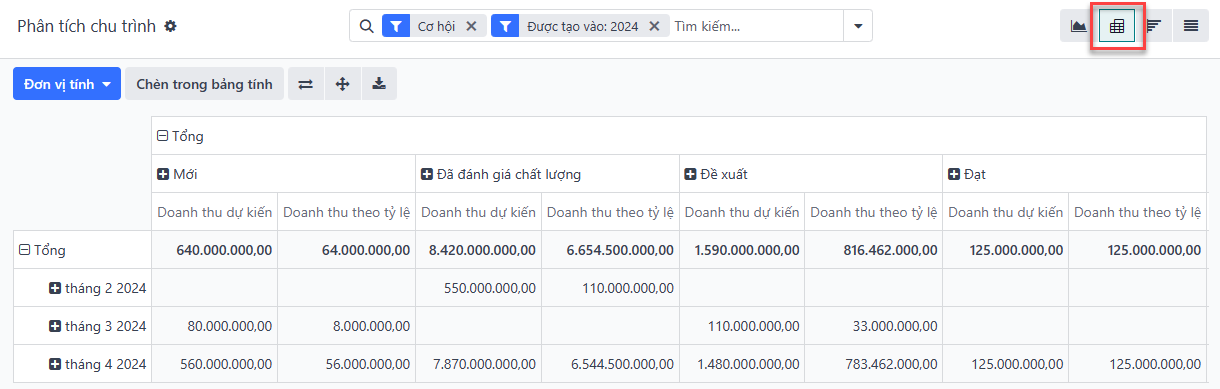Image resolution: width=1220 pixels, height=389 pixels.
Task: Expand the Đề xuất column group
Action: click(716, 174)
